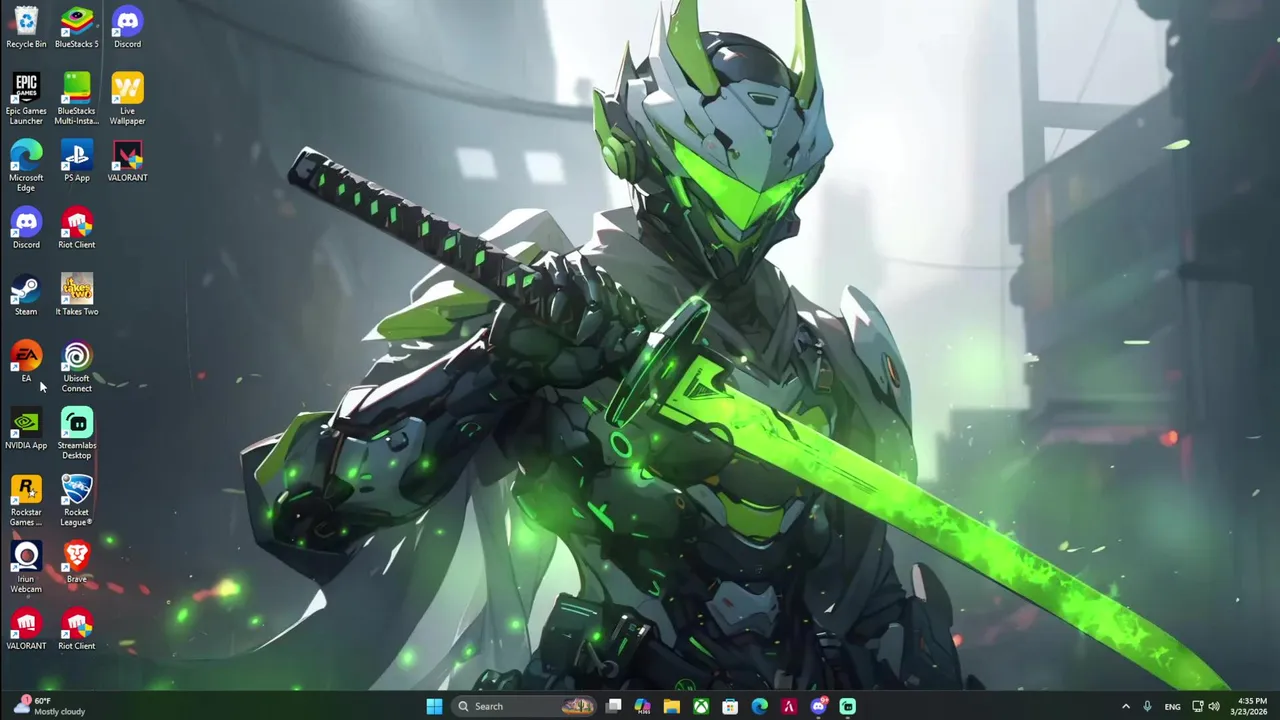Launch BlueStacks 5 from the desktop
Viewport: 1280px width, 720px height.
click(x=77, y=27)
